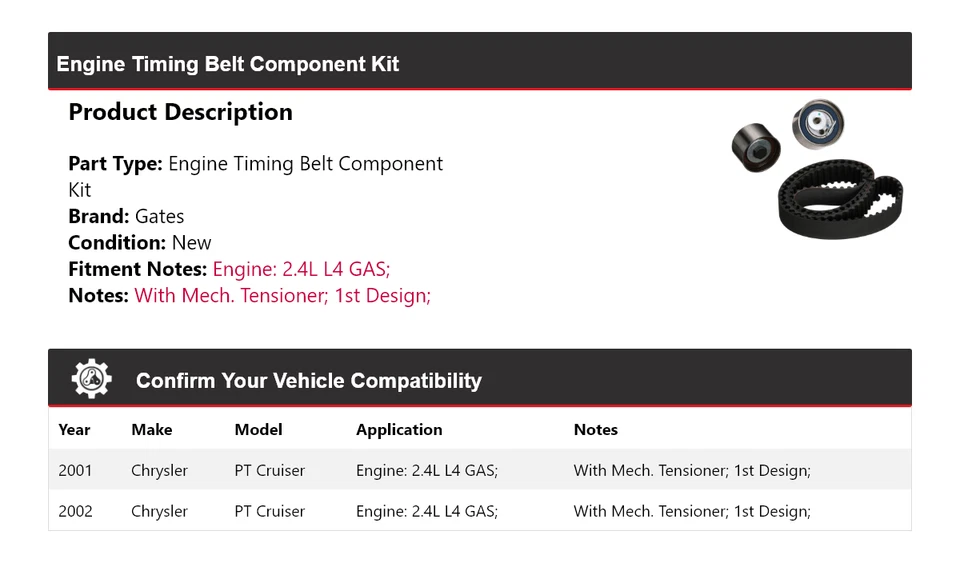Click the Engine Timing Belt Component Kit header
The width and height of the screenshot is (960, 563).
(228, 64)
